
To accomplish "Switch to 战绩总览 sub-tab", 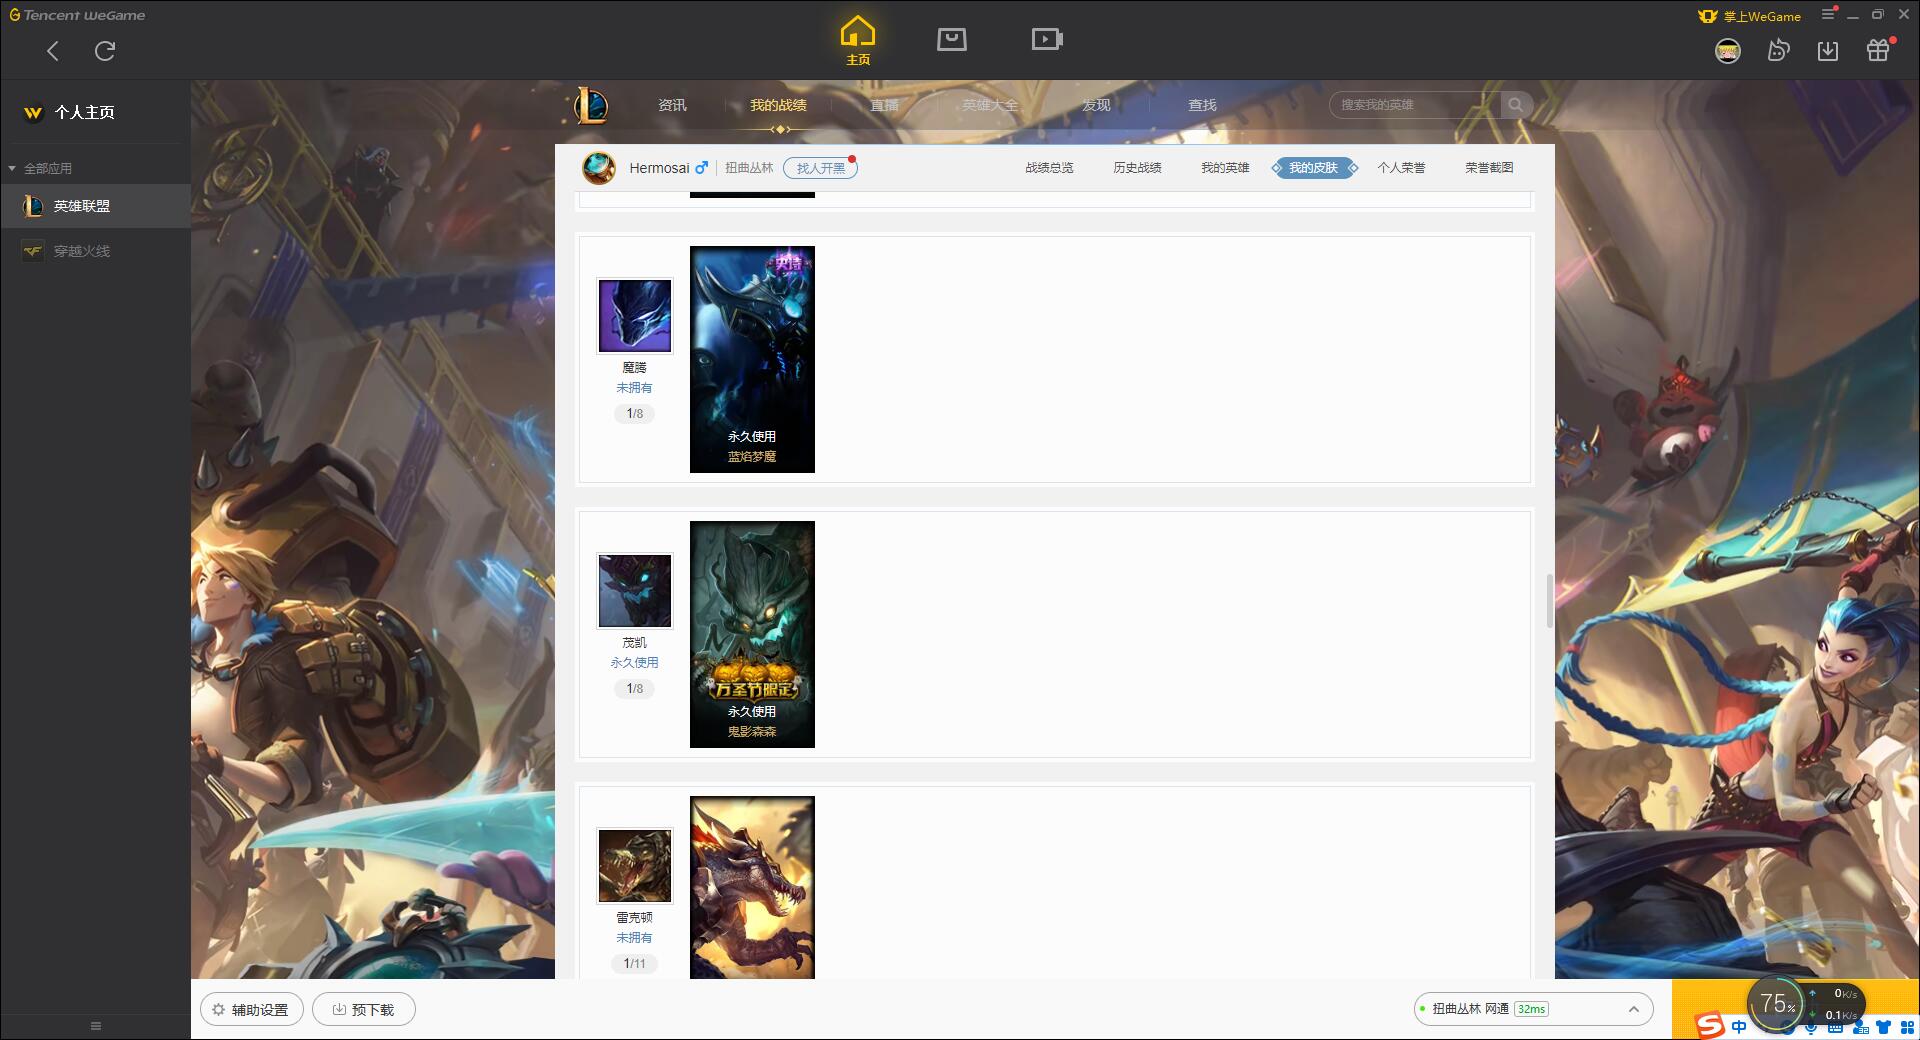I will tap(1049, 168).
